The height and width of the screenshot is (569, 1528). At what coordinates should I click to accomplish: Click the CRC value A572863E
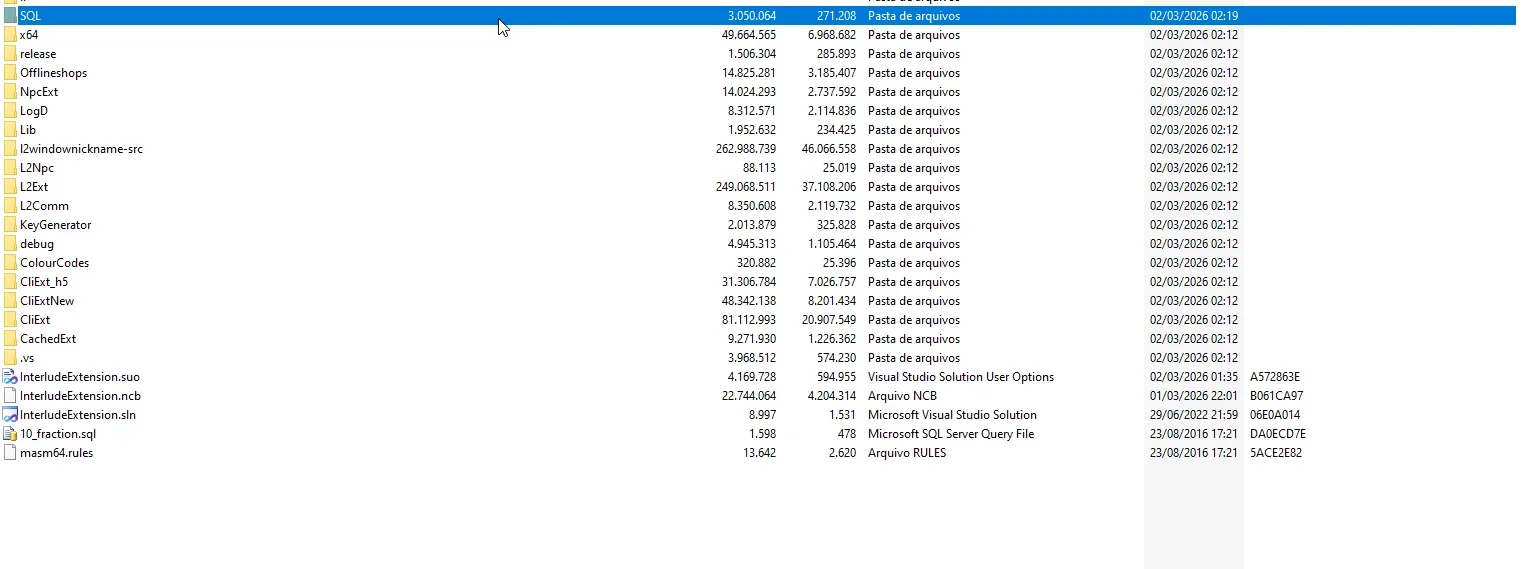[x=1275, y=377]
